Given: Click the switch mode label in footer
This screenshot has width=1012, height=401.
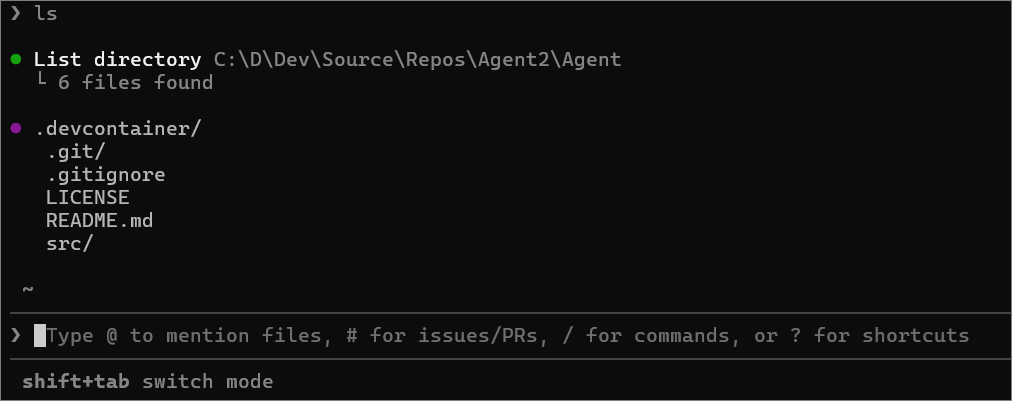Looking at the screenshot, I should (208, 381).
